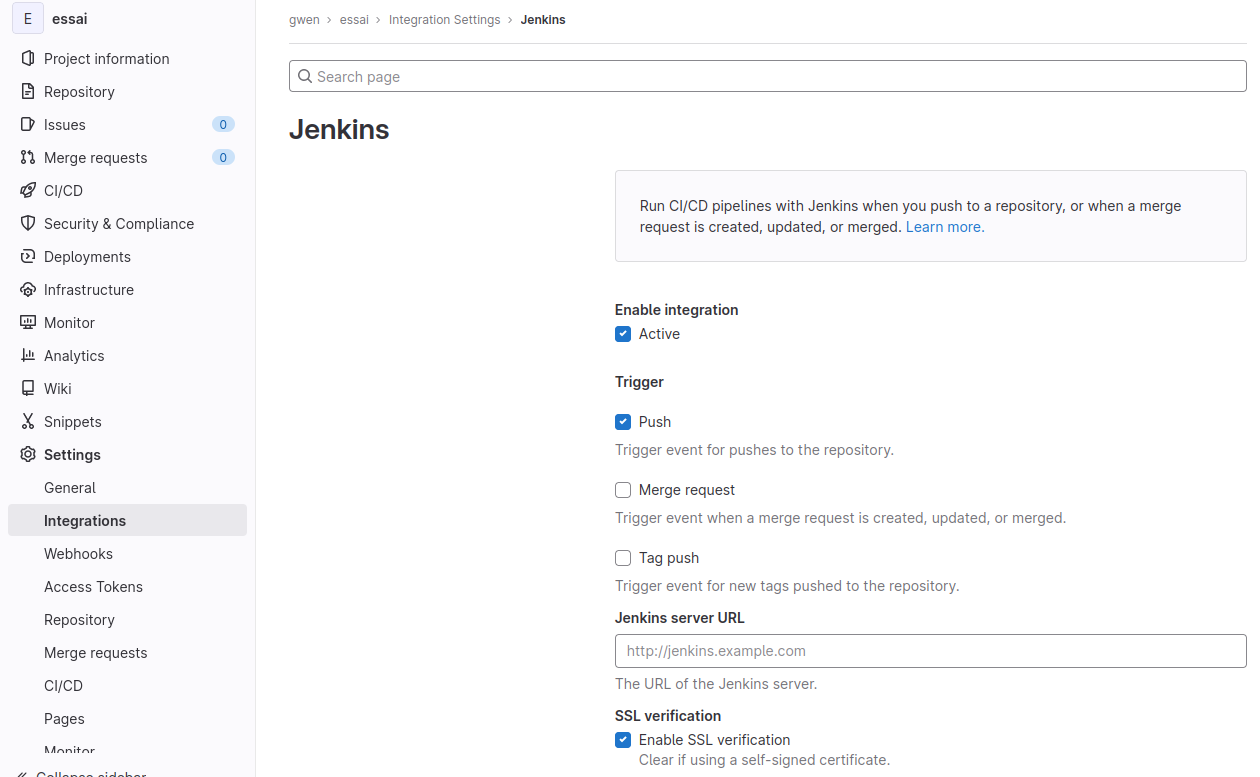Open Access Tokens settings page
The width and height of the screenshot is (1260, 777).
(x=93, y=586)
